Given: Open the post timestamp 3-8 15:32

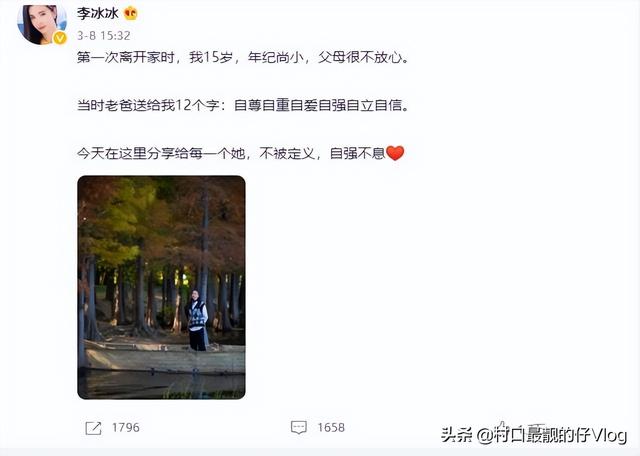Looking at the screenshot, I should tap(104, 36).
